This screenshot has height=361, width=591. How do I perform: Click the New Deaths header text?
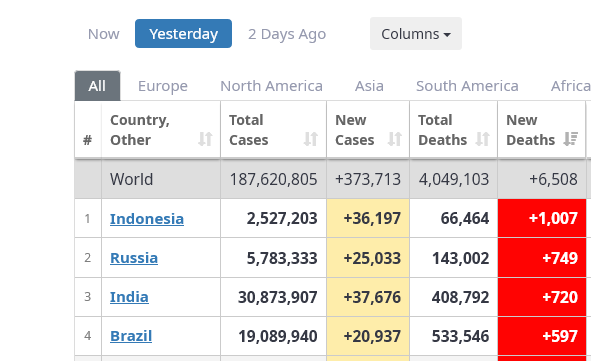coord(531,130)
